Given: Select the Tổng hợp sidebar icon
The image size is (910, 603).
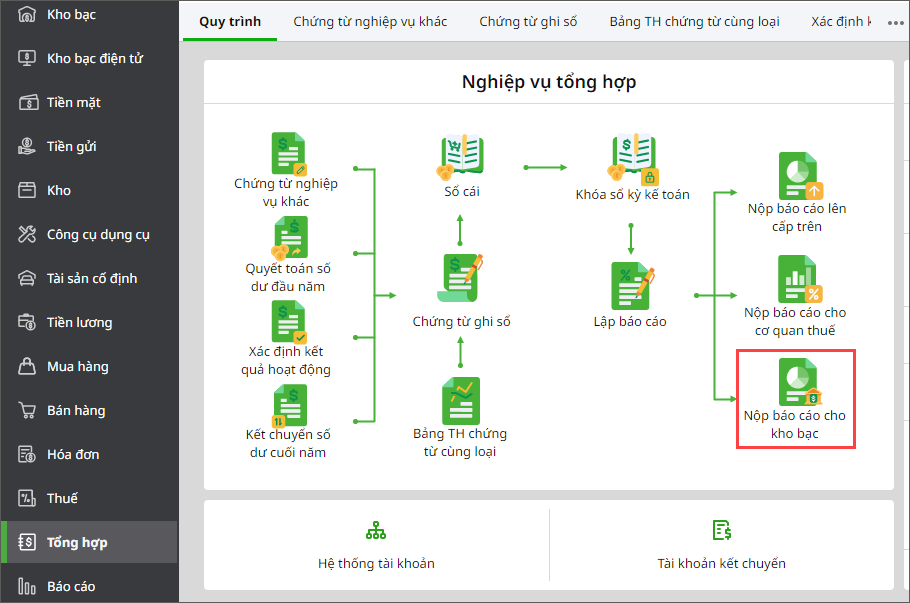Looking at the screenshot, I should (x=27, y=542).
